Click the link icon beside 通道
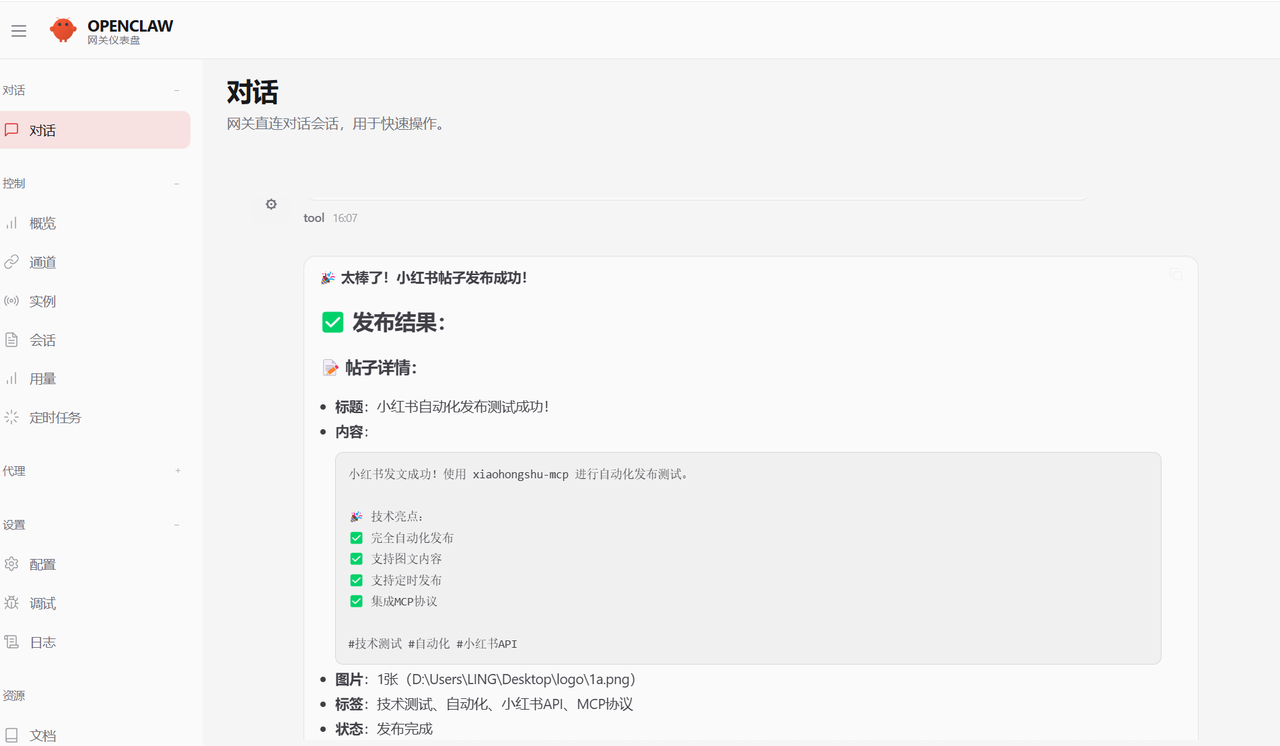Screen dimensions: 1280x746 pos(12,262)
